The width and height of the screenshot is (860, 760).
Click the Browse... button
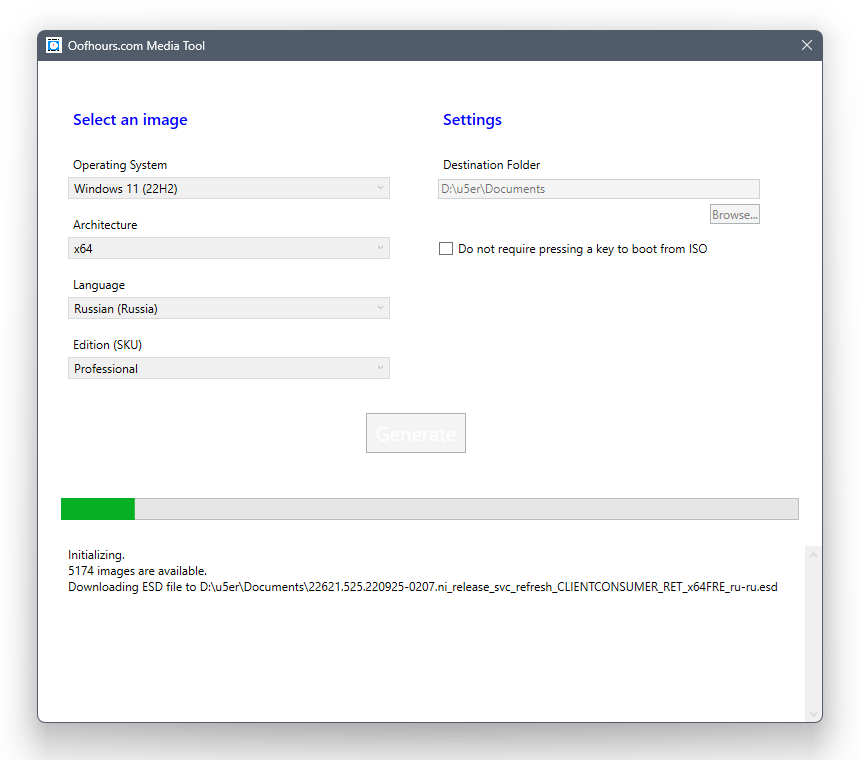[734, 214]
